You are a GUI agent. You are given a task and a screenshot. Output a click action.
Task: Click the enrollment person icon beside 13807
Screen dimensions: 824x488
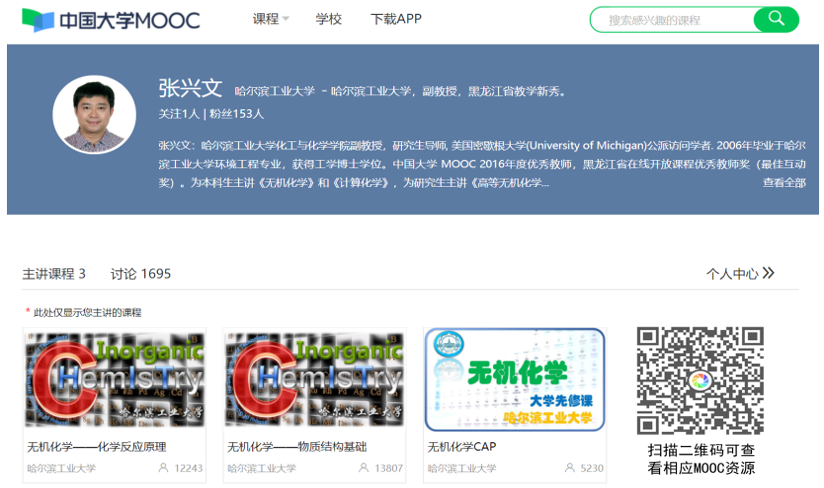coord(364,468)
